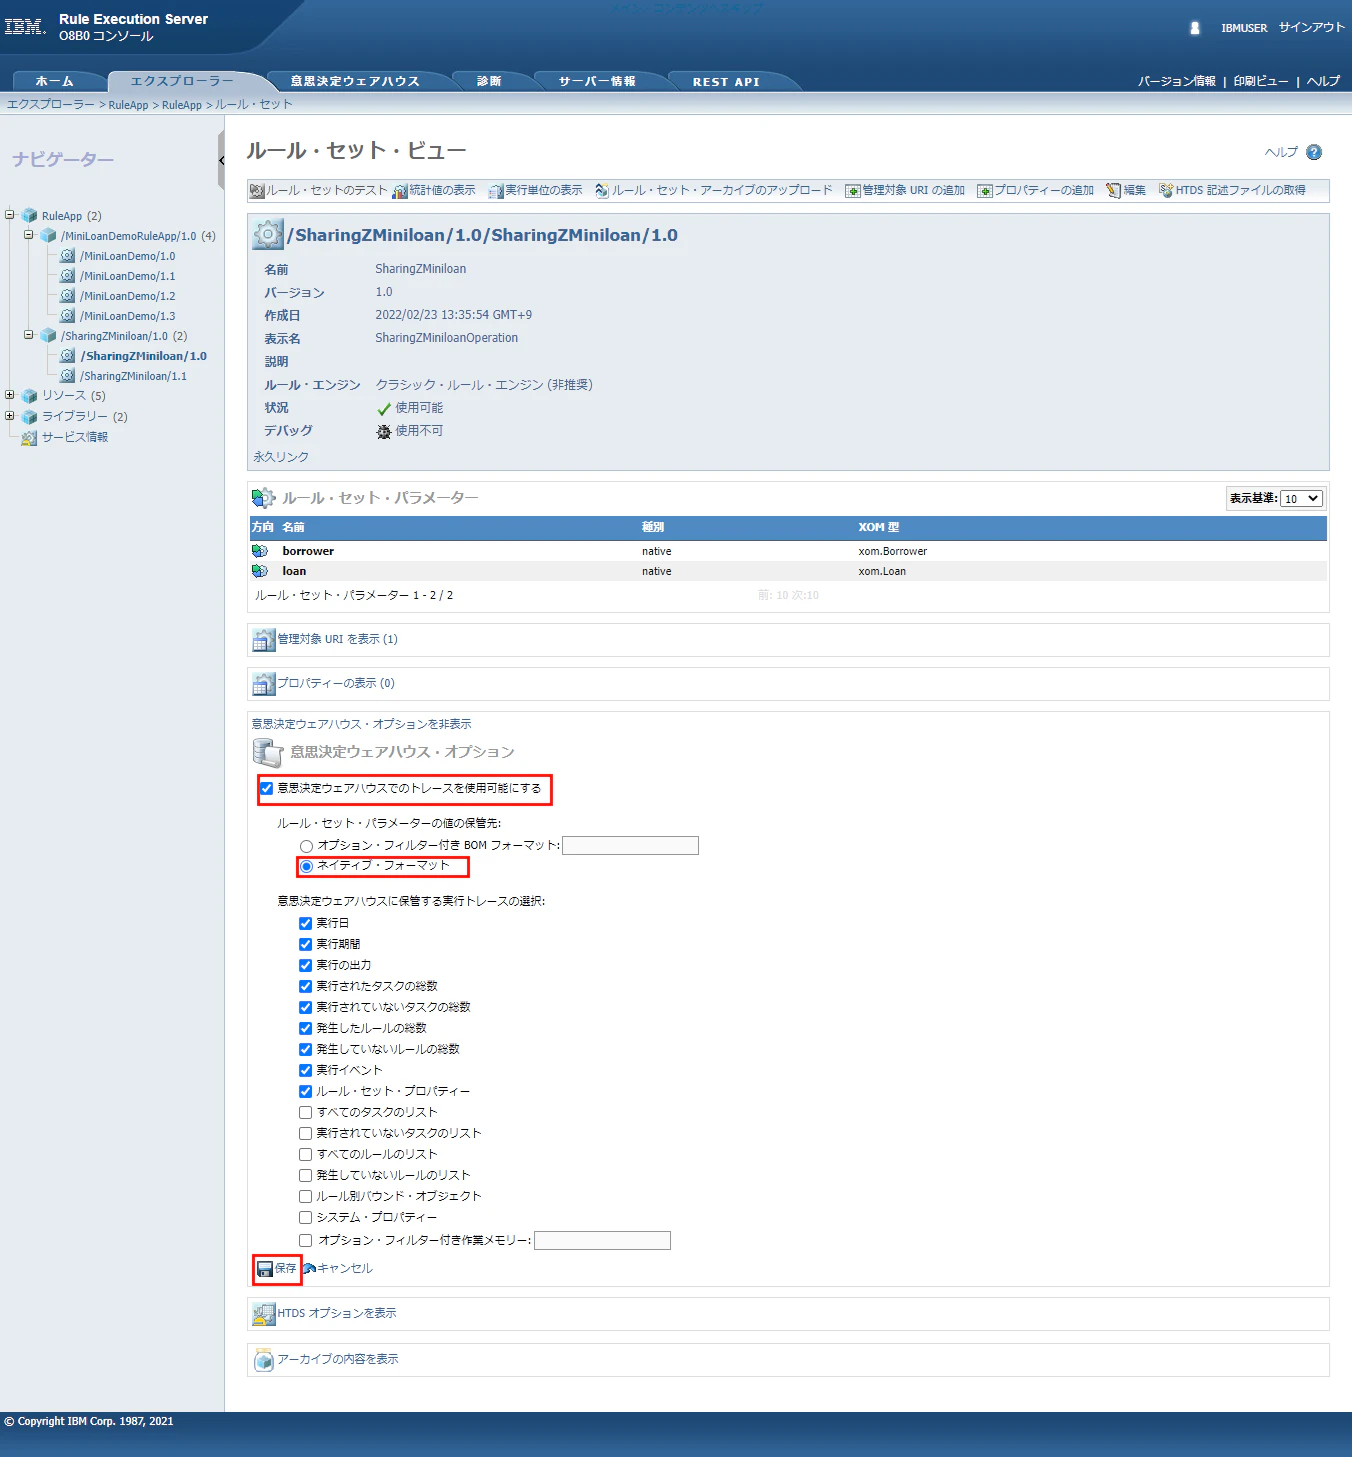The width and height of the screenshot is (1352, 1457).
Task: Click the IBM logo in the header
Action: tap(25, 27)
